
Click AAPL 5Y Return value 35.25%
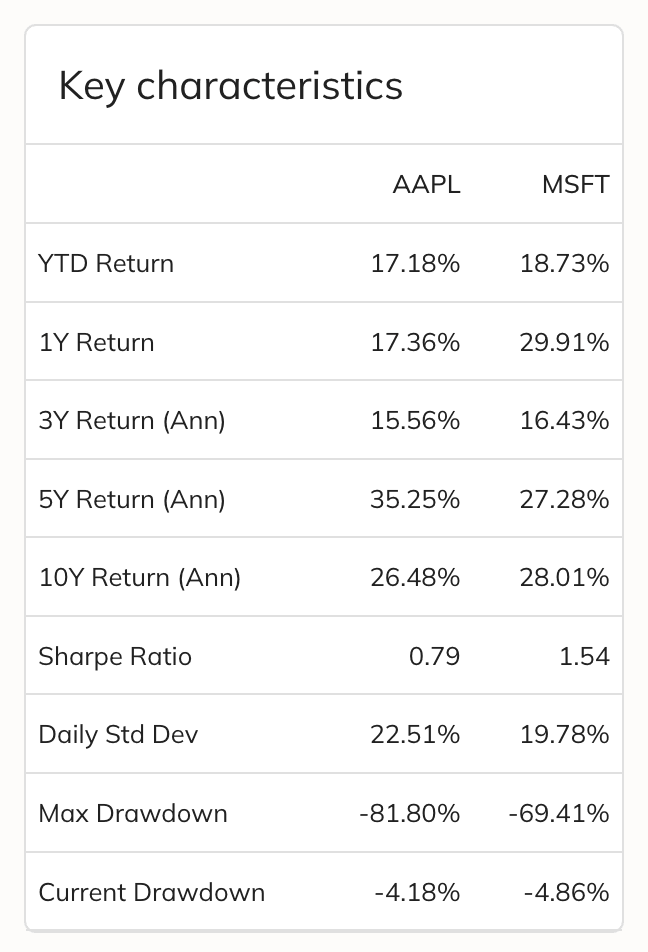click(x=415, y=499)
